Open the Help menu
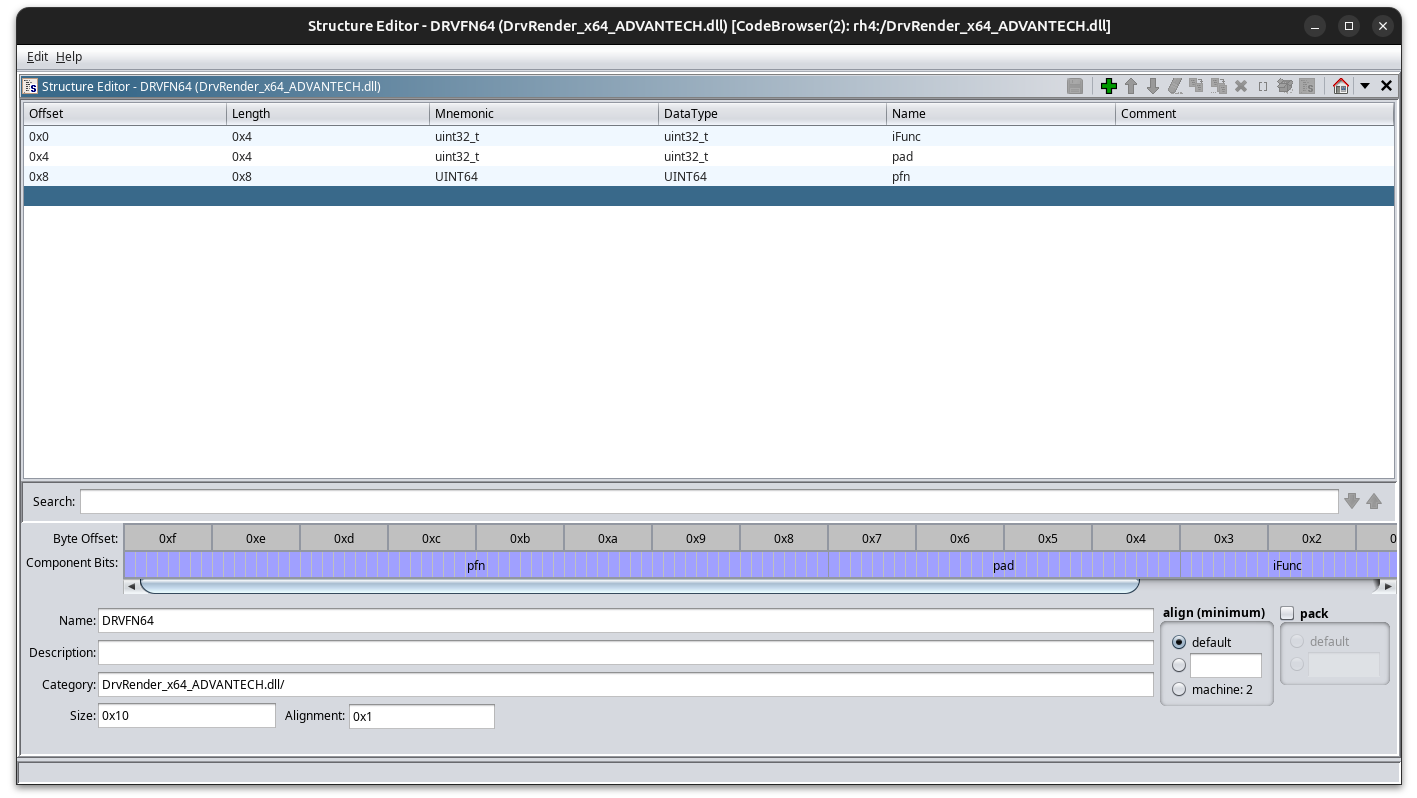The width and height of the screenshot is (1417, 798). [x=69, y=57]
